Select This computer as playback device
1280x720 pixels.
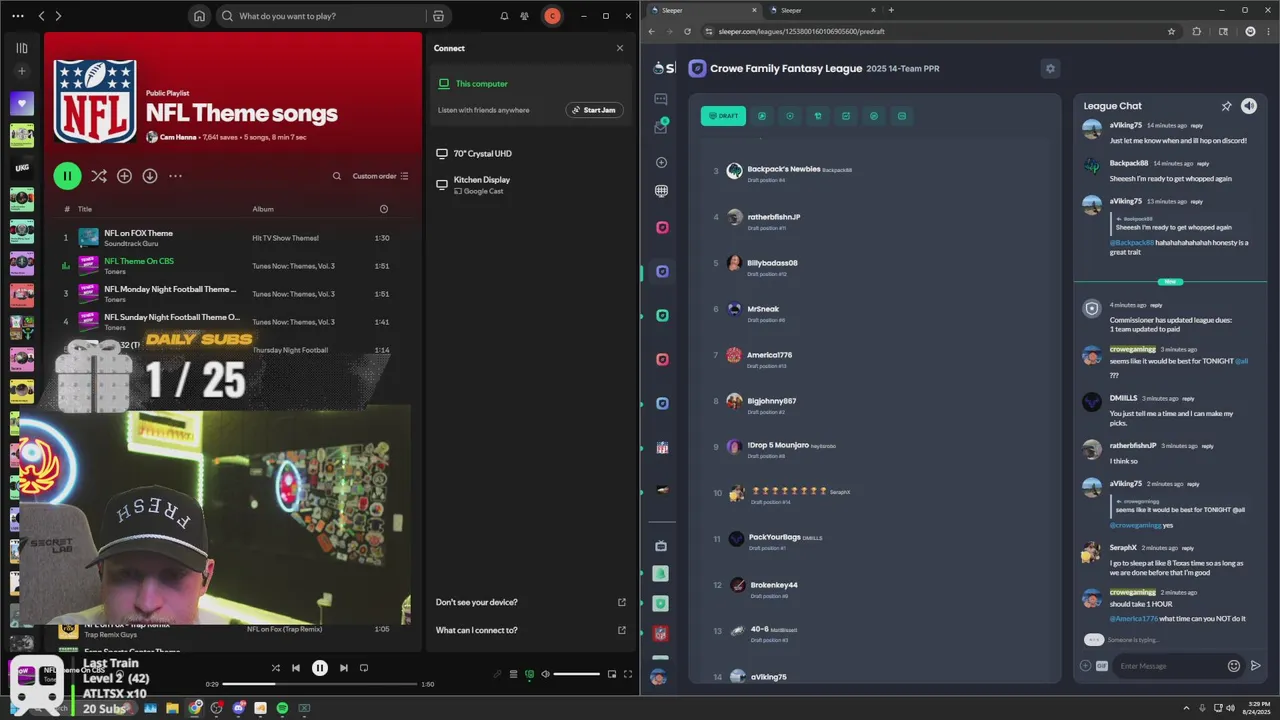tap(530, 84)
